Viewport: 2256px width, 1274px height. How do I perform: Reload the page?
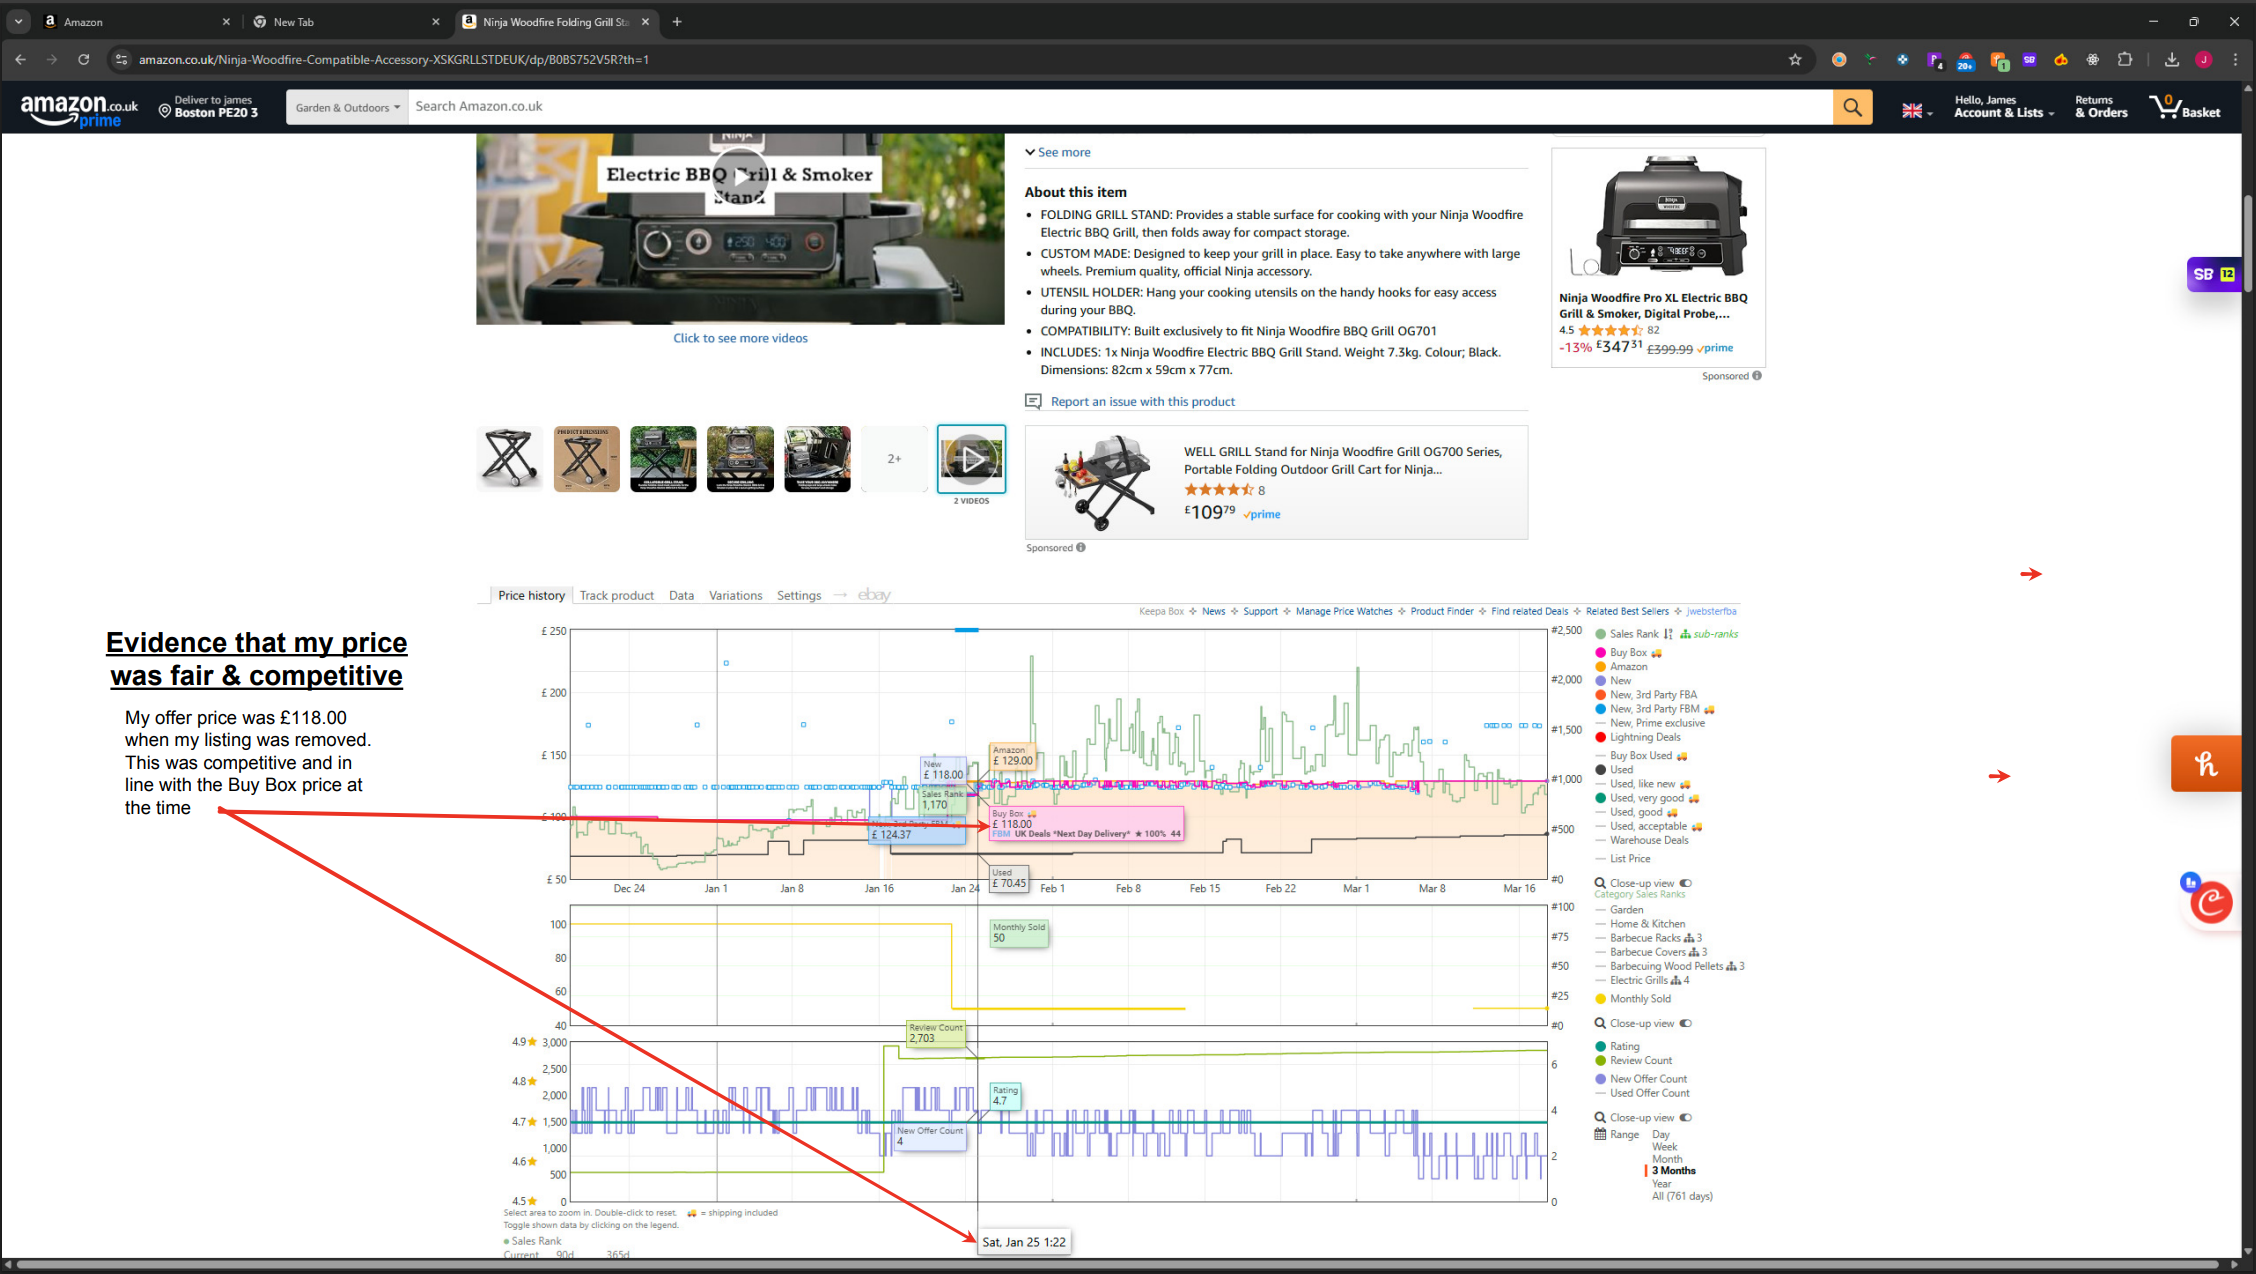(x=84, y=60)
